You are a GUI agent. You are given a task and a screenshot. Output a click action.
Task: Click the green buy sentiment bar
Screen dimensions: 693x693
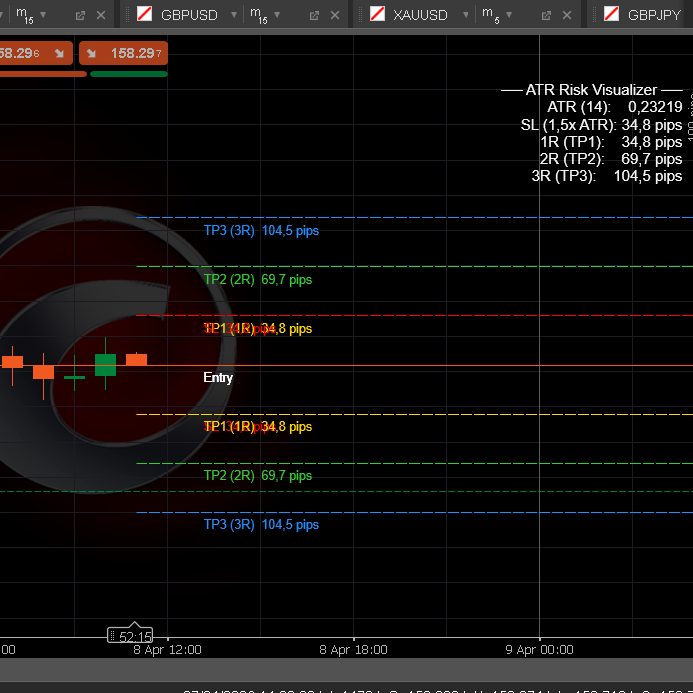[x=128, y=73]
